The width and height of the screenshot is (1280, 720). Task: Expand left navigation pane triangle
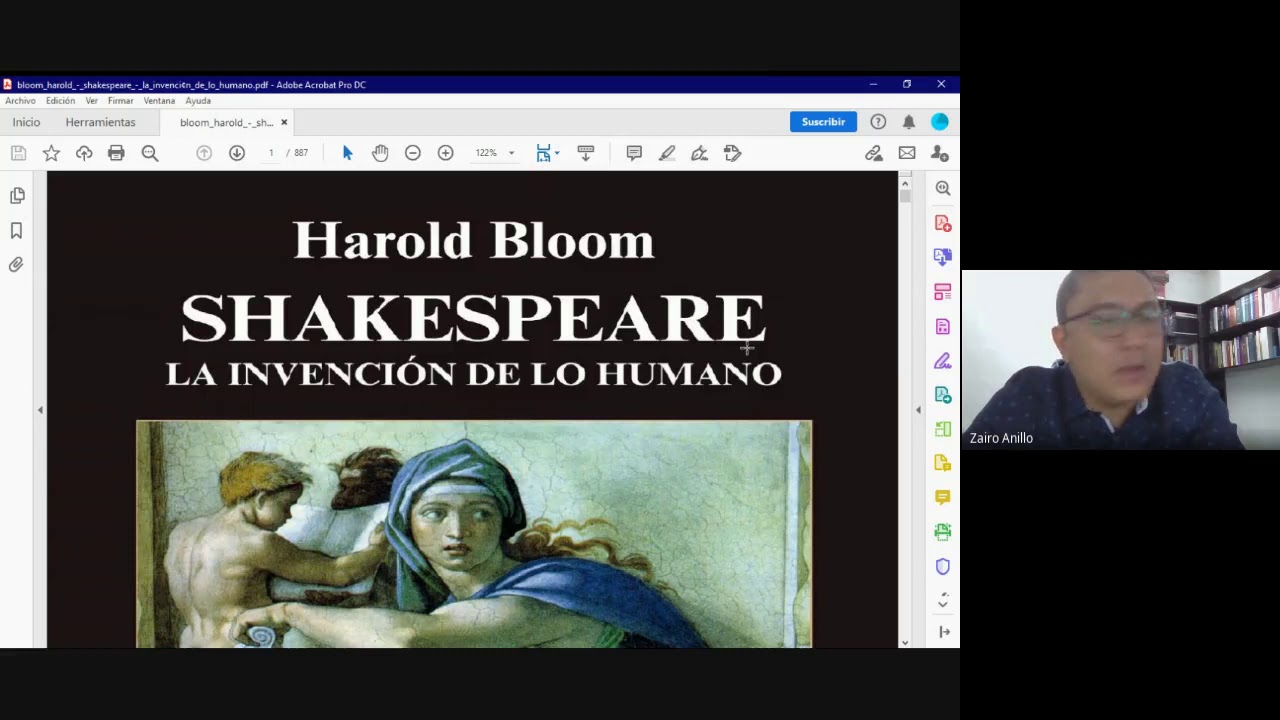[40, 410]
